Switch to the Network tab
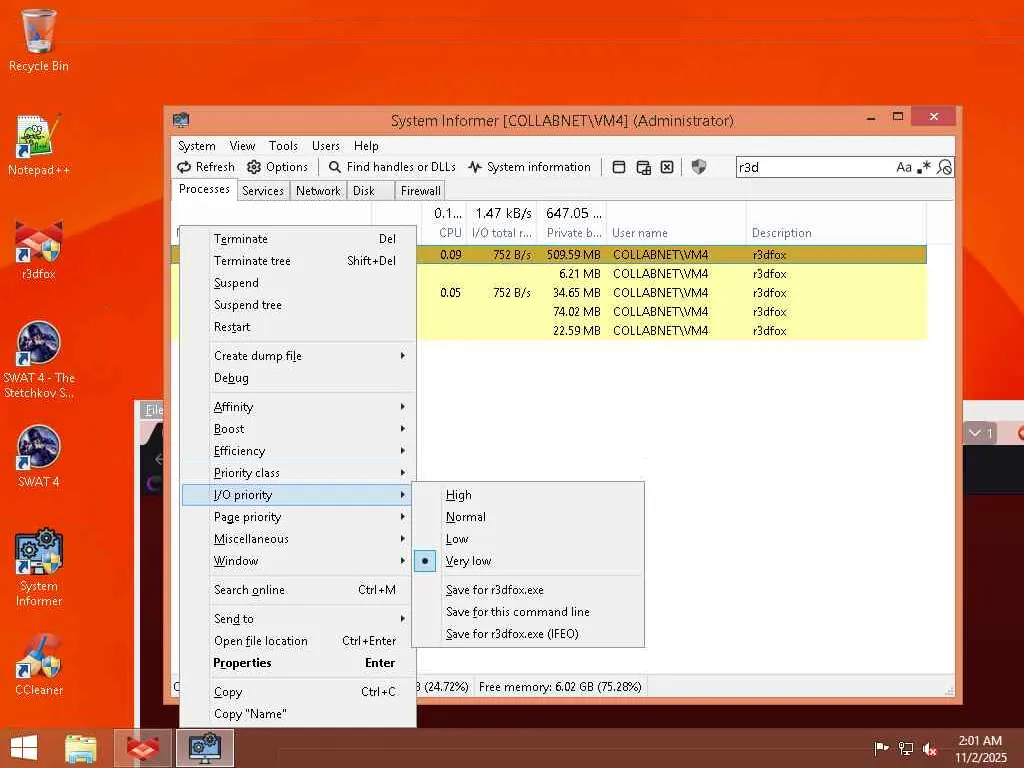Image resolution: width=1024 pixels, height=768 pixels. tap(318, 191)
